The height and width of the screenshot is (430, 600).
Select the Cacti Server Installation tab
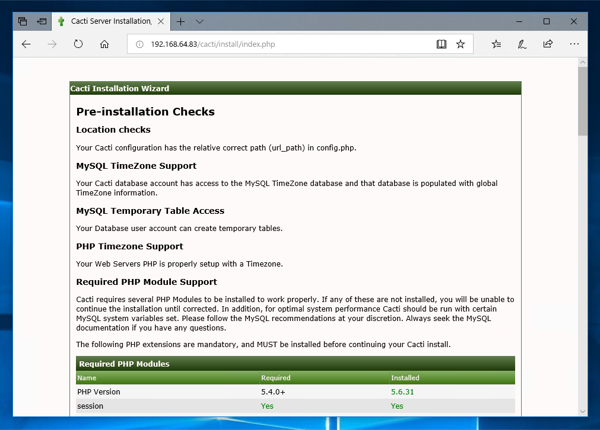coord(111,21)
